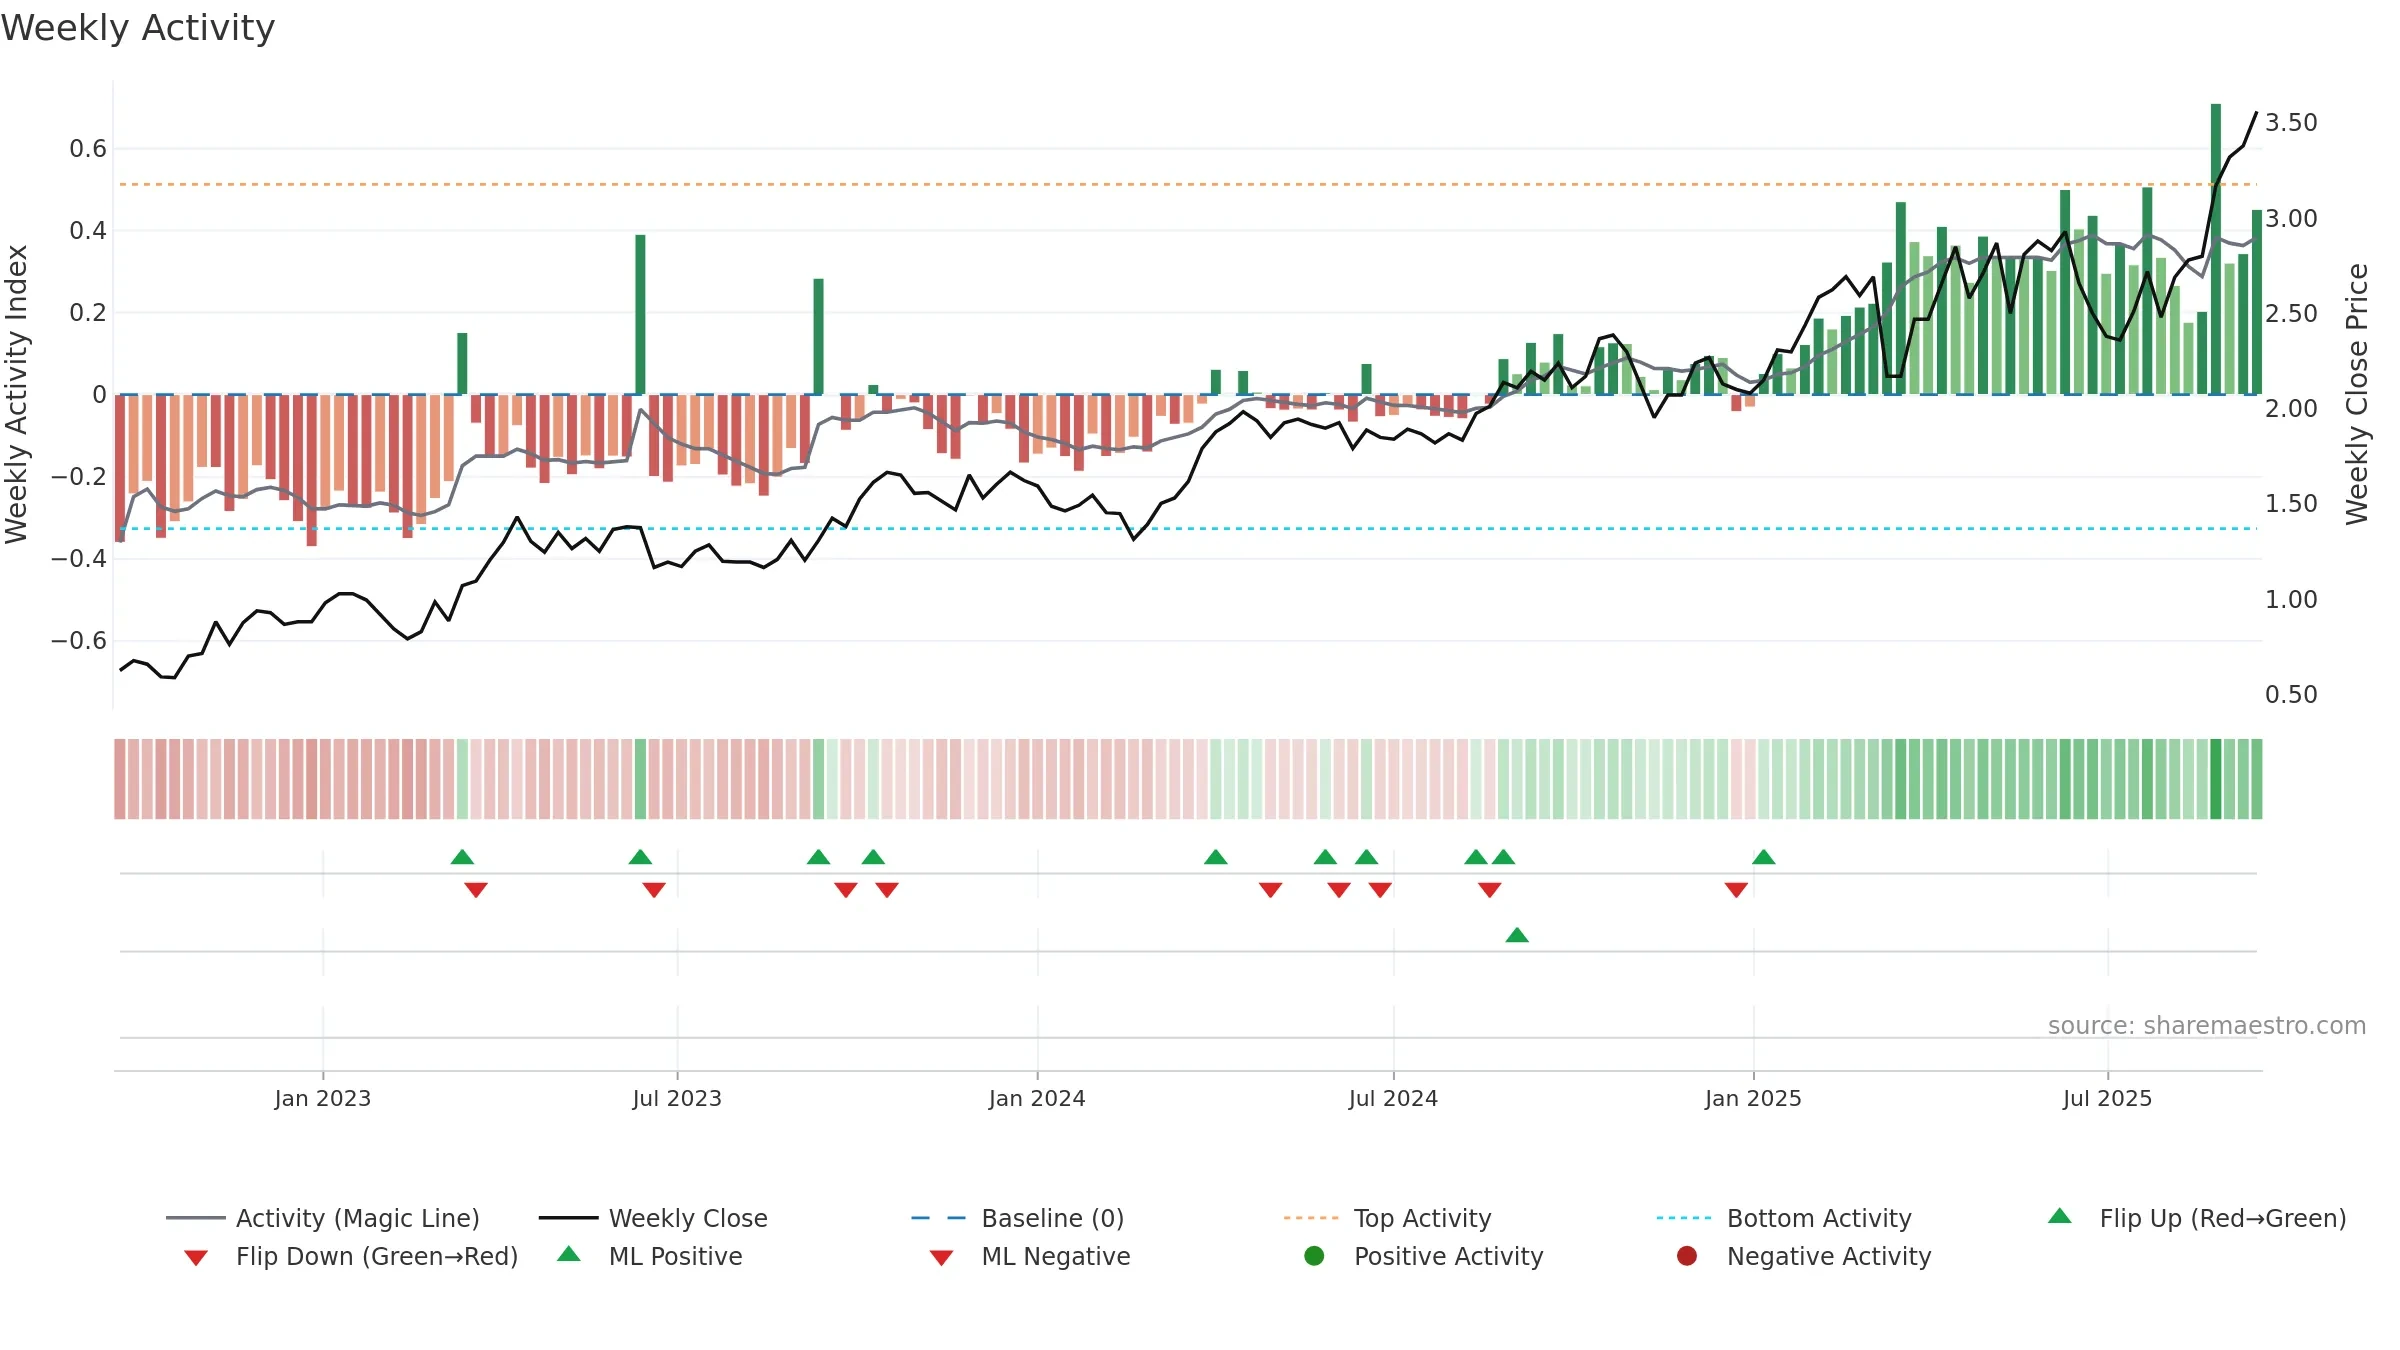Toggle the ML Negative legend entry

(x=1030, y=1256)
